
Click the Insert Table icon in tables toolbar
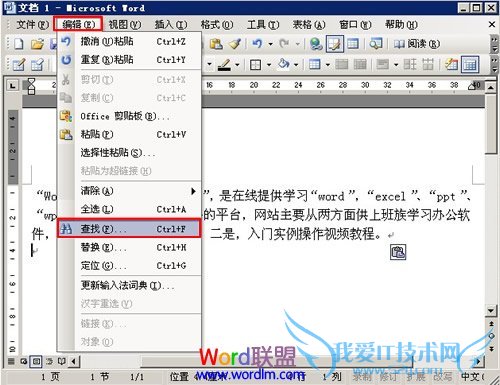click(x=315, y=64)
